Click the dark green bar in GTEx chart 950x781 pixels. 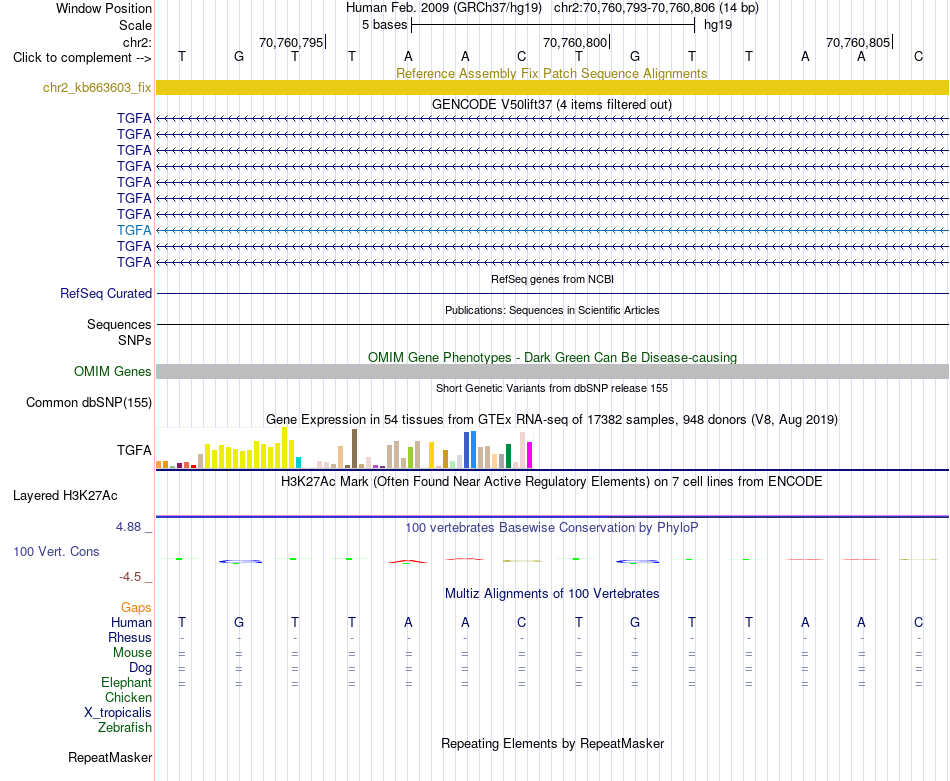pos(508,456)
